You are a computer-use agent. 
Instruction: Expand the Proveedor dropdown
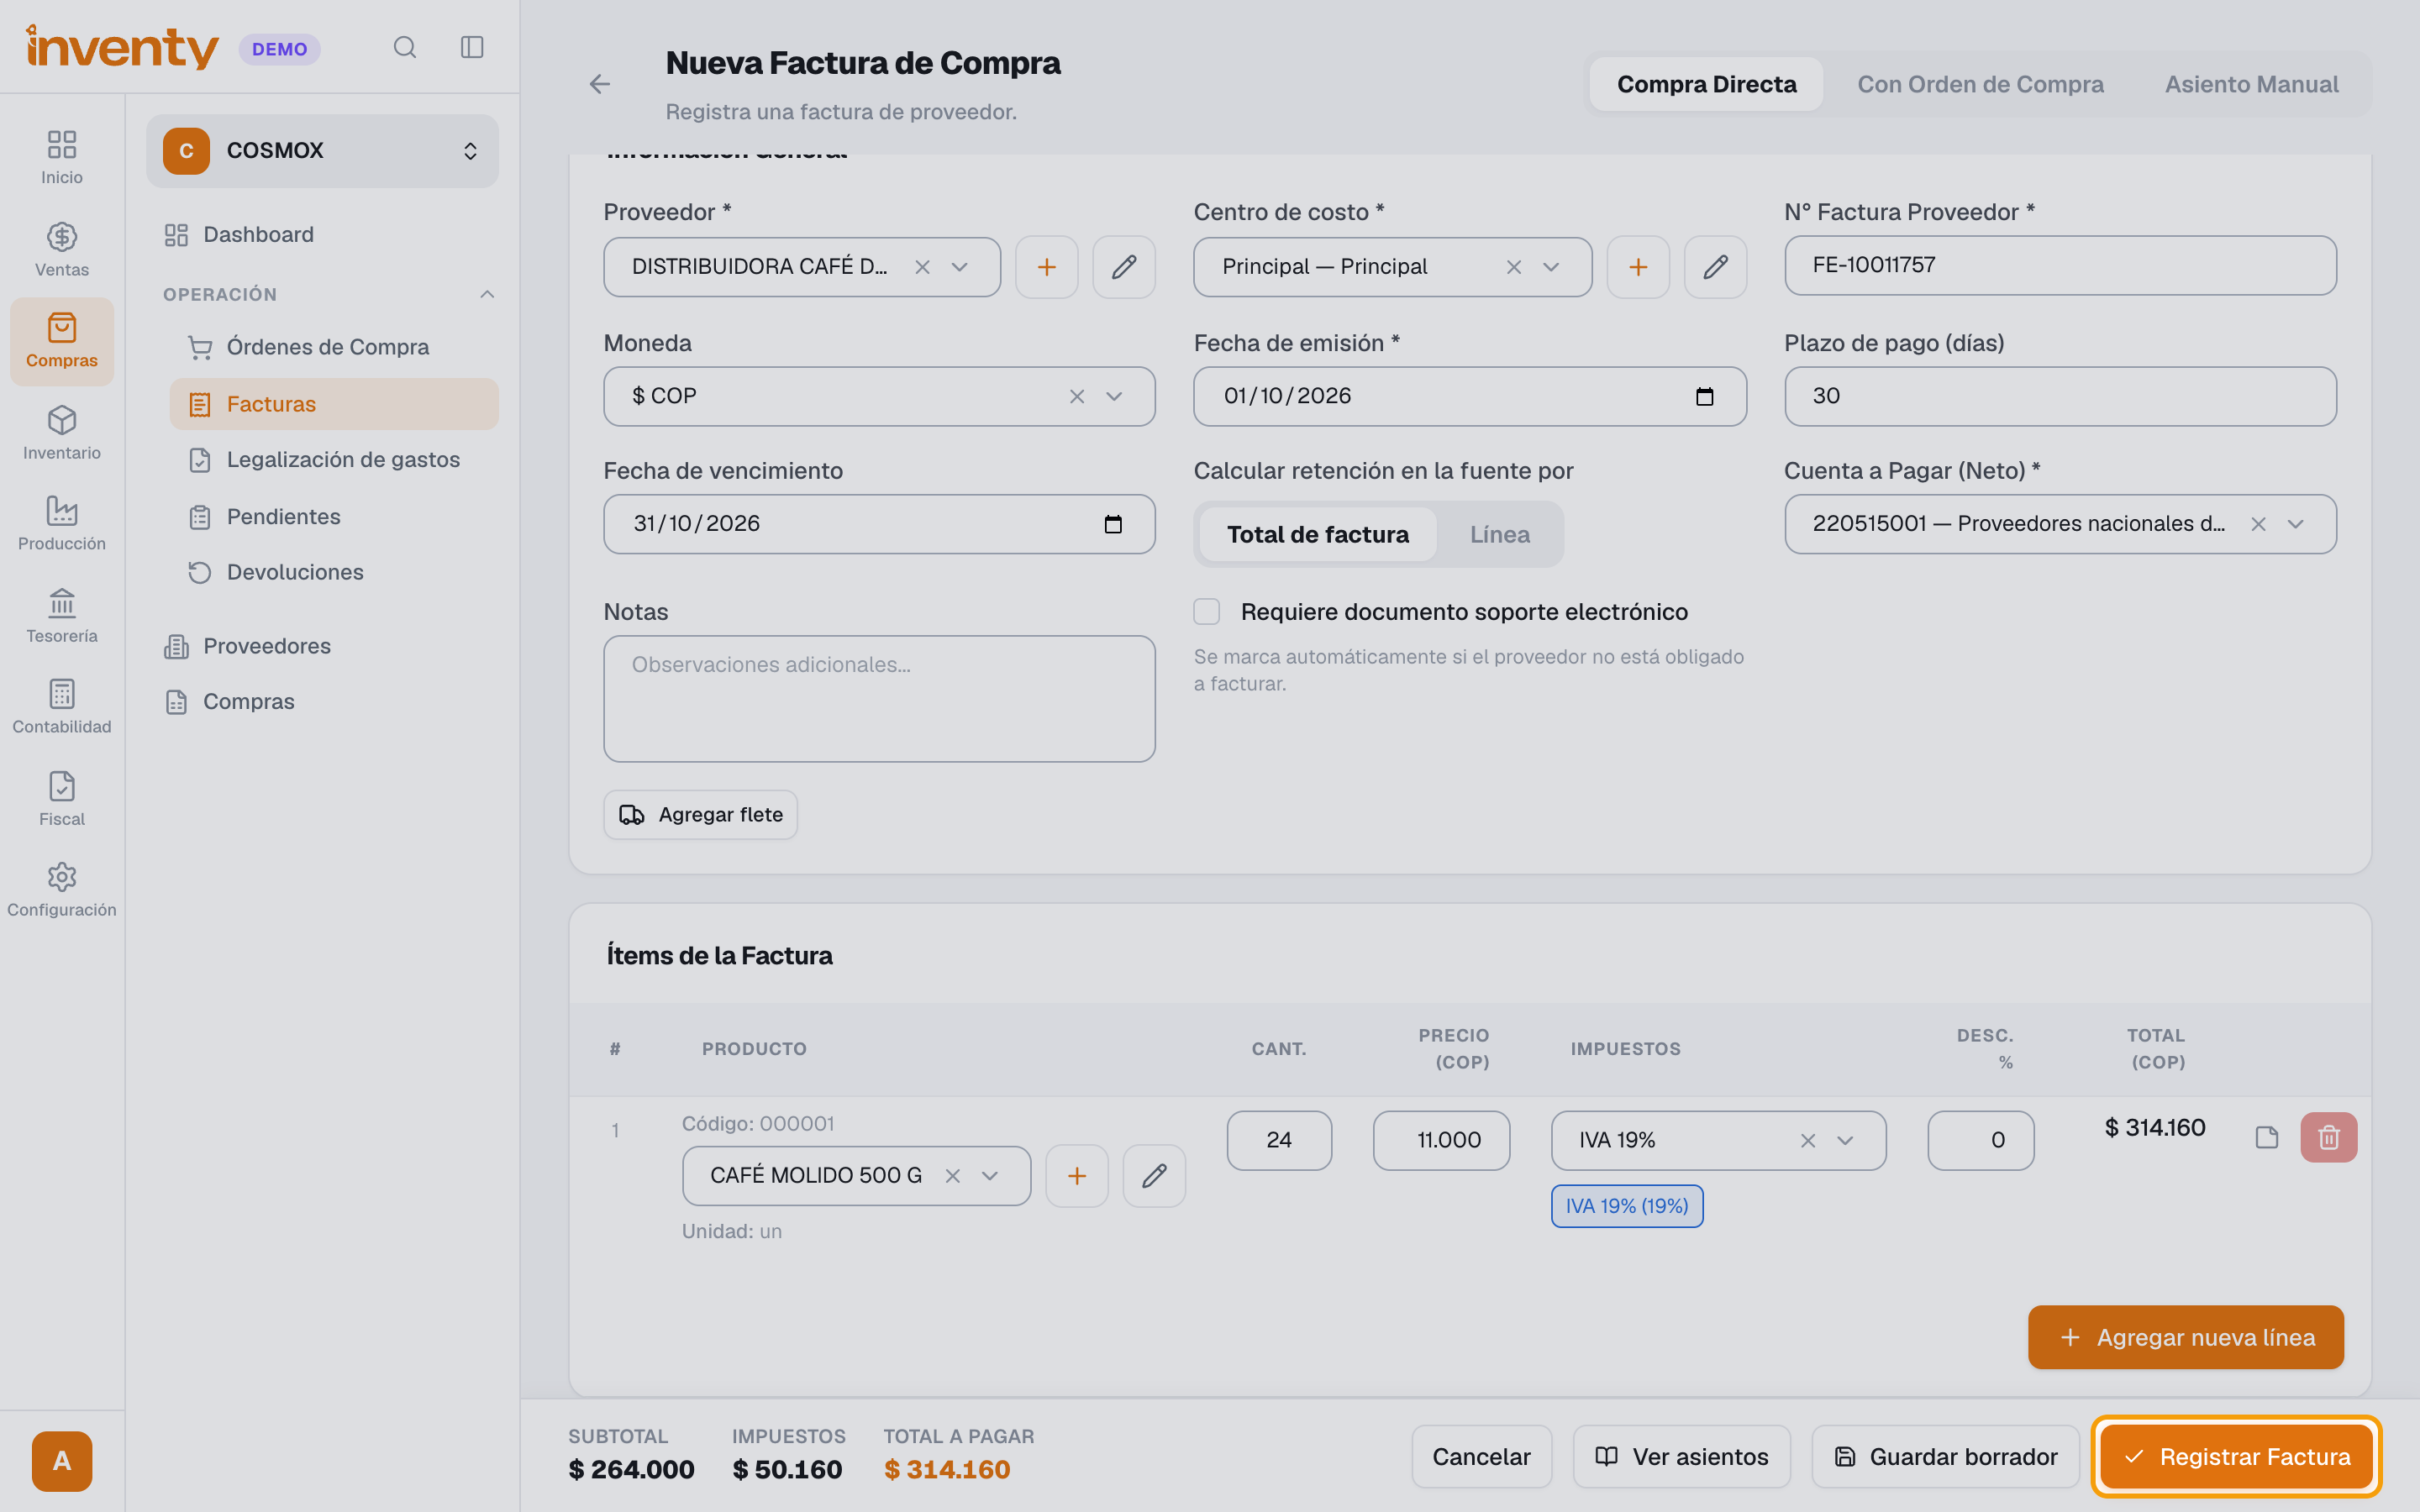[x=960, y=267]
